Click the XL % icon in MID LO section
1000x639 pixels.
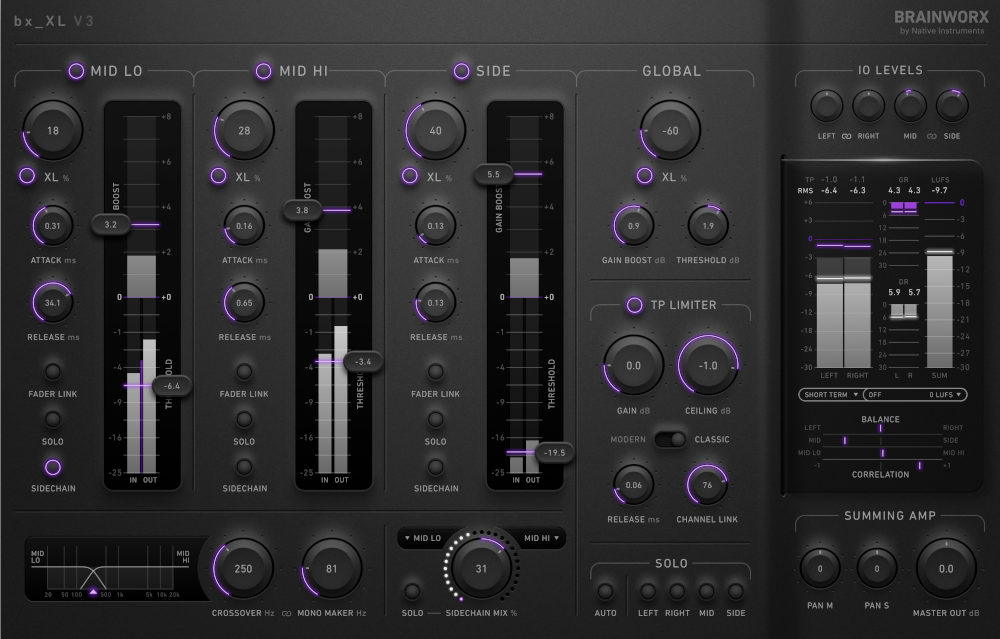coord(27,175)
